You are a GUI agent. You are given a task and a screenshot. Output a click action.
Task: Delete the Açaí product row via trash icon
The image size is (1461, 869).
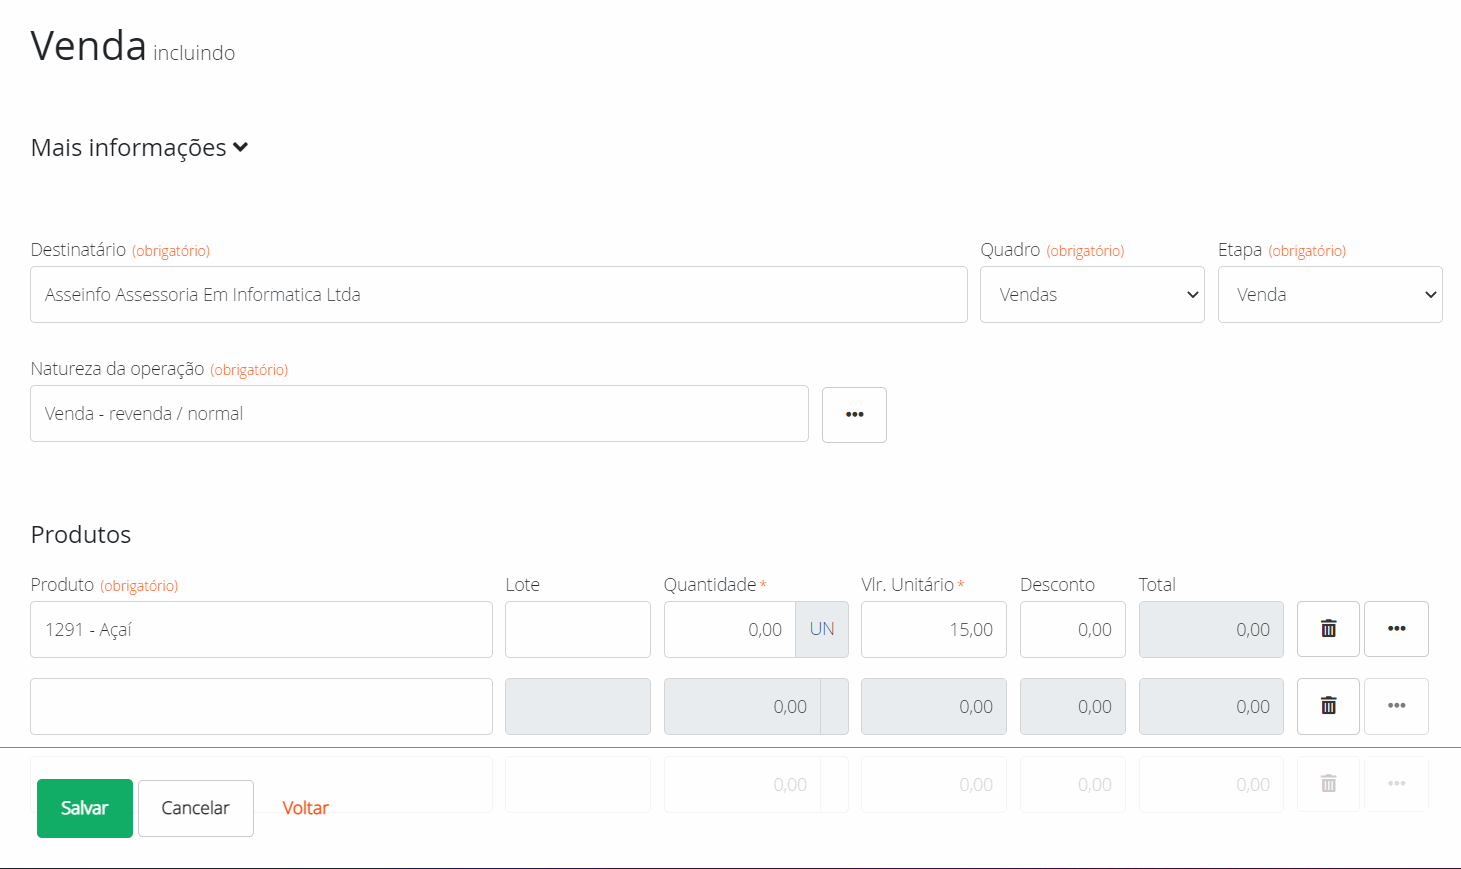1327,629
